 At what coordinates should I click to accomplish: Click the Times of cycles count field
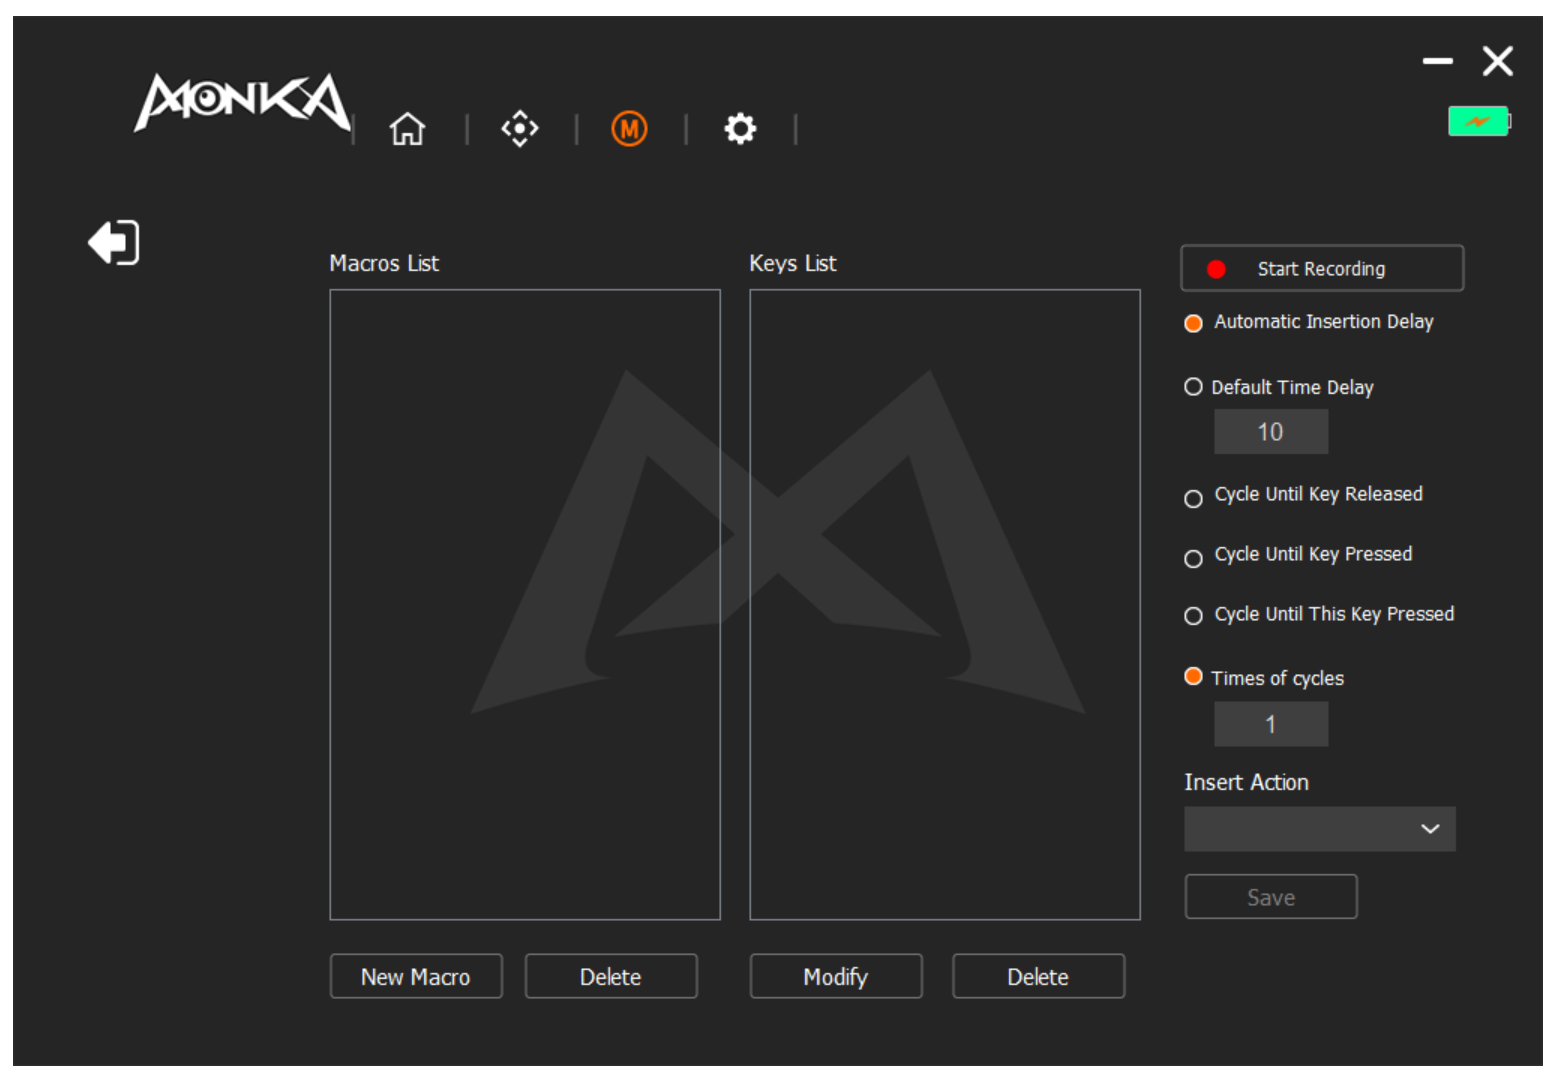click(1270, 724)
